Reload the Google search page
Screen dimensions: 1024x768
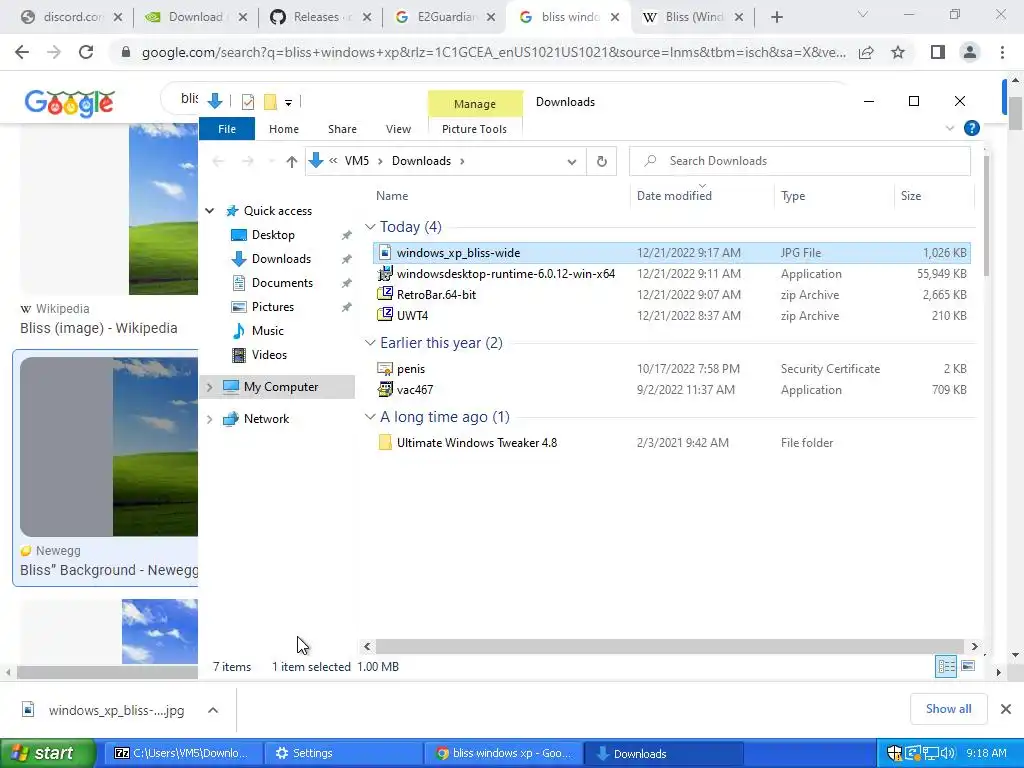click(86, 52)
